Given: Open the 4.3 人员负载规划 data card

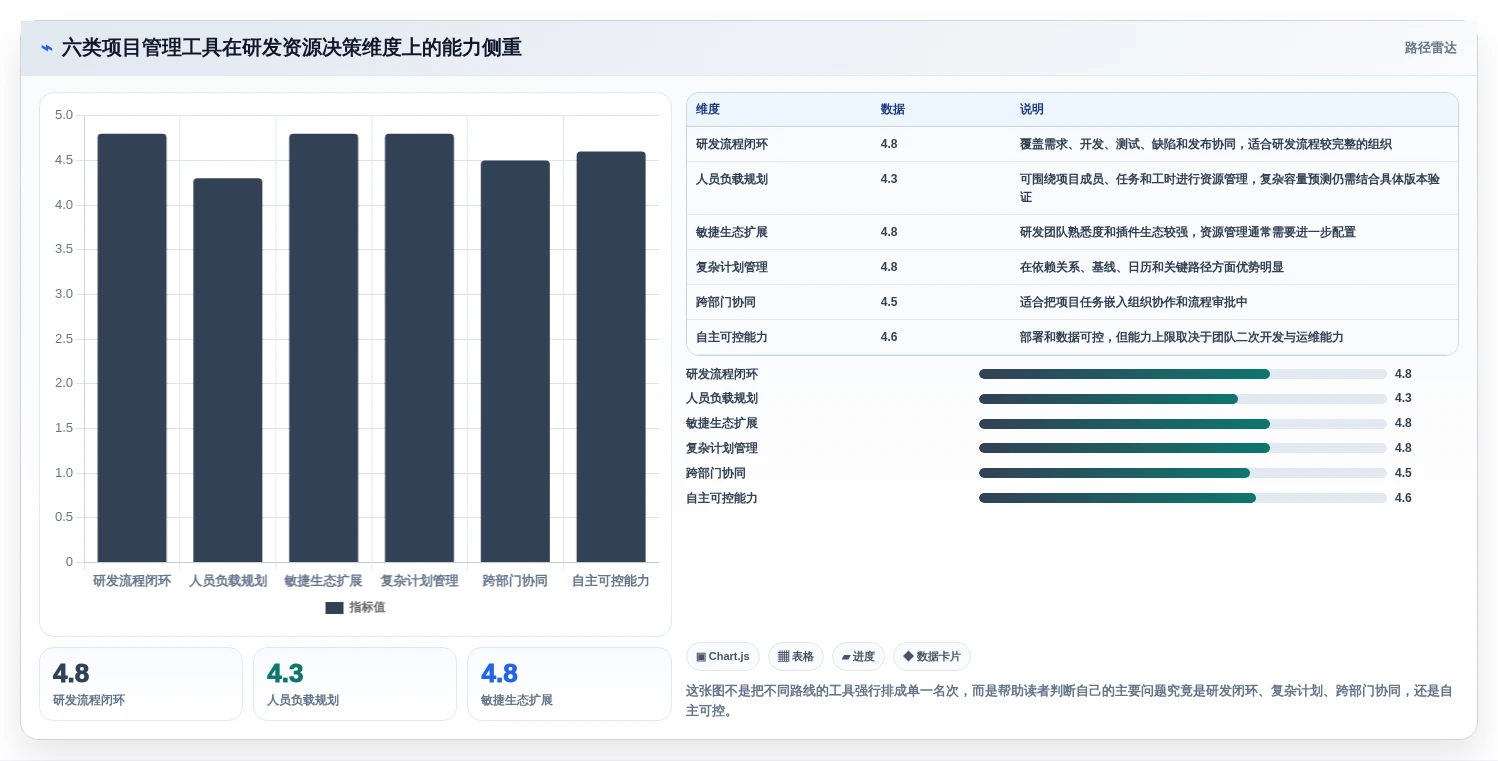Looking at the screenshot, I should click(355, 684).
